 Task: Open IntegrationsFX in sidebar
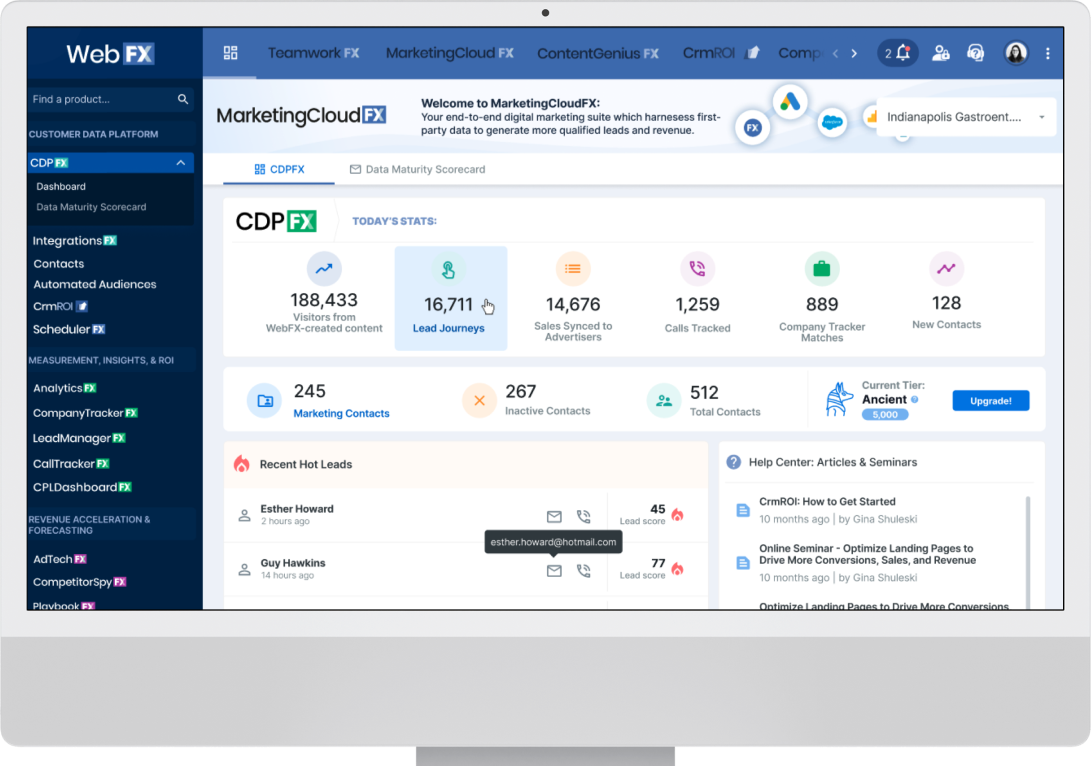pos(74,241)
